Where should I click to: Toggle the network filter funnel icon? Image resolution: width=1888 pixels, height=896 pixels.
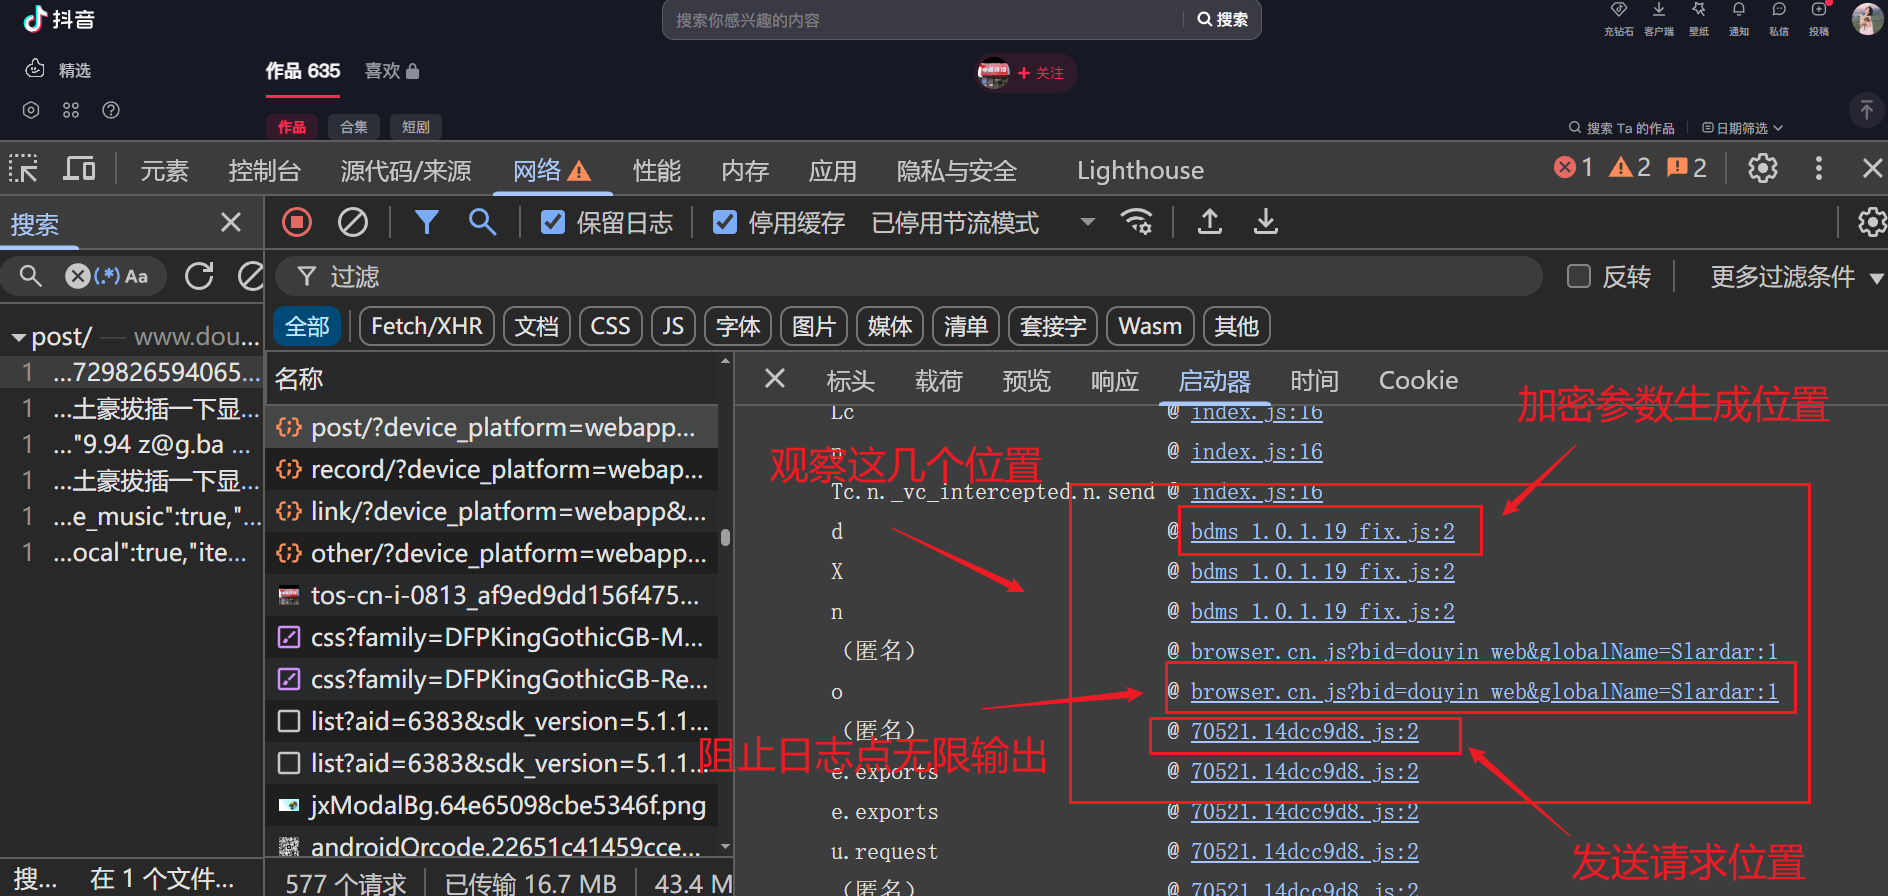click(427, 222)
